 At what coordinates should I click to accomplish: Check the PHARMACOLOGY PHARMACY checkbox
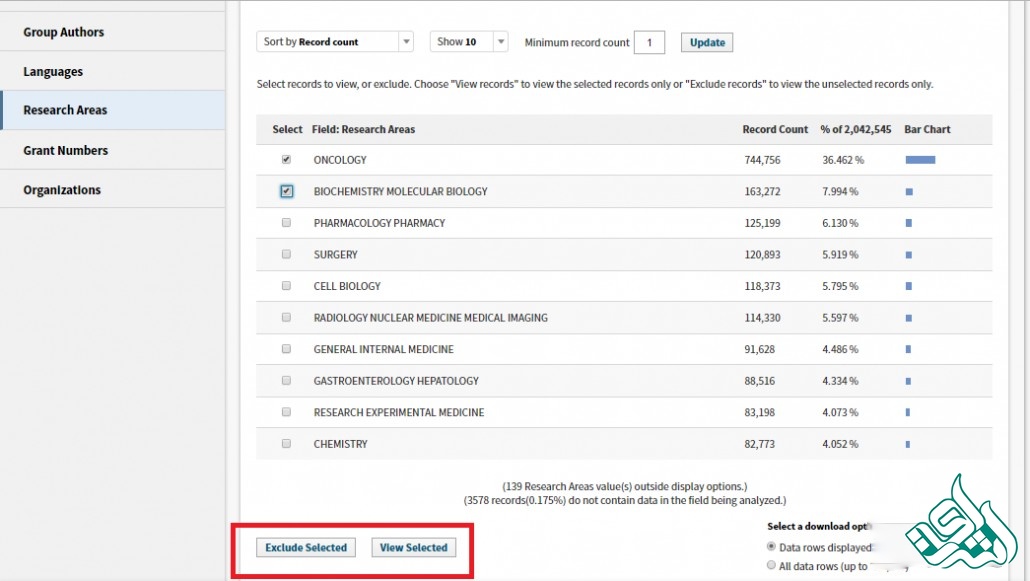[x=287, y=223]
